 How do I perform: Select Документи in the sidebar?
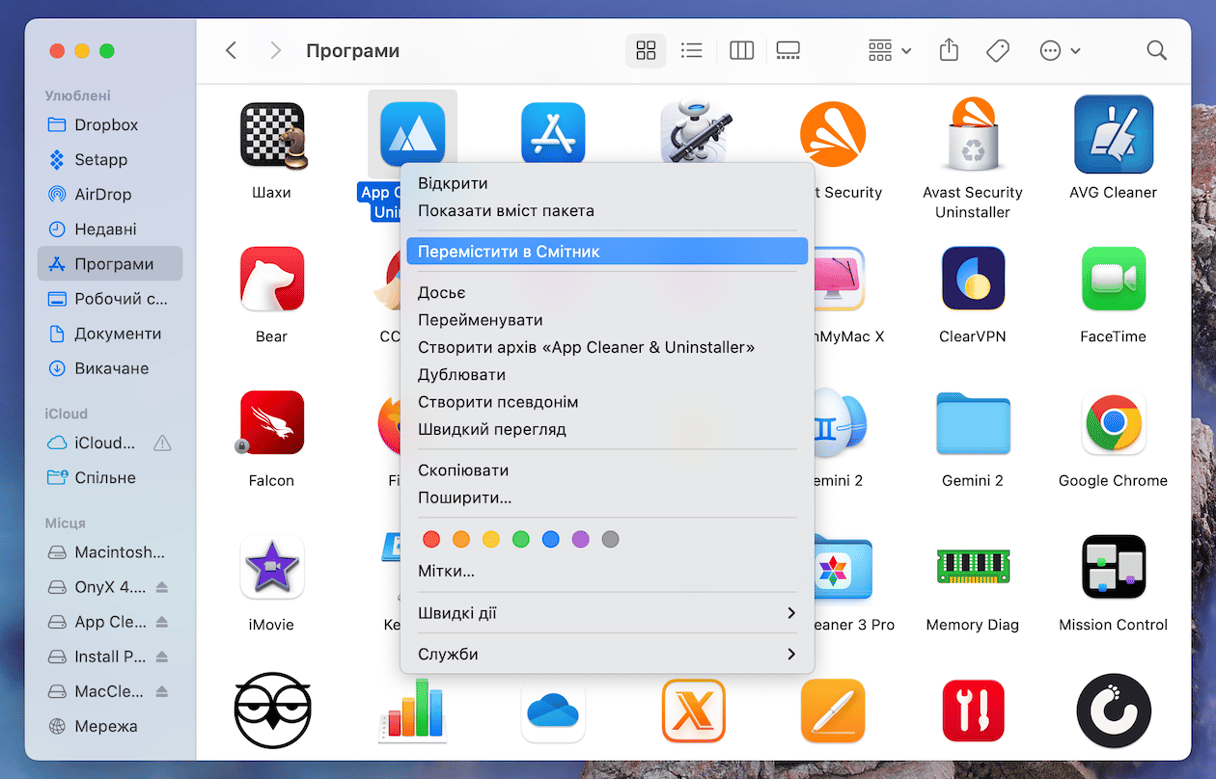coord(110,333)
